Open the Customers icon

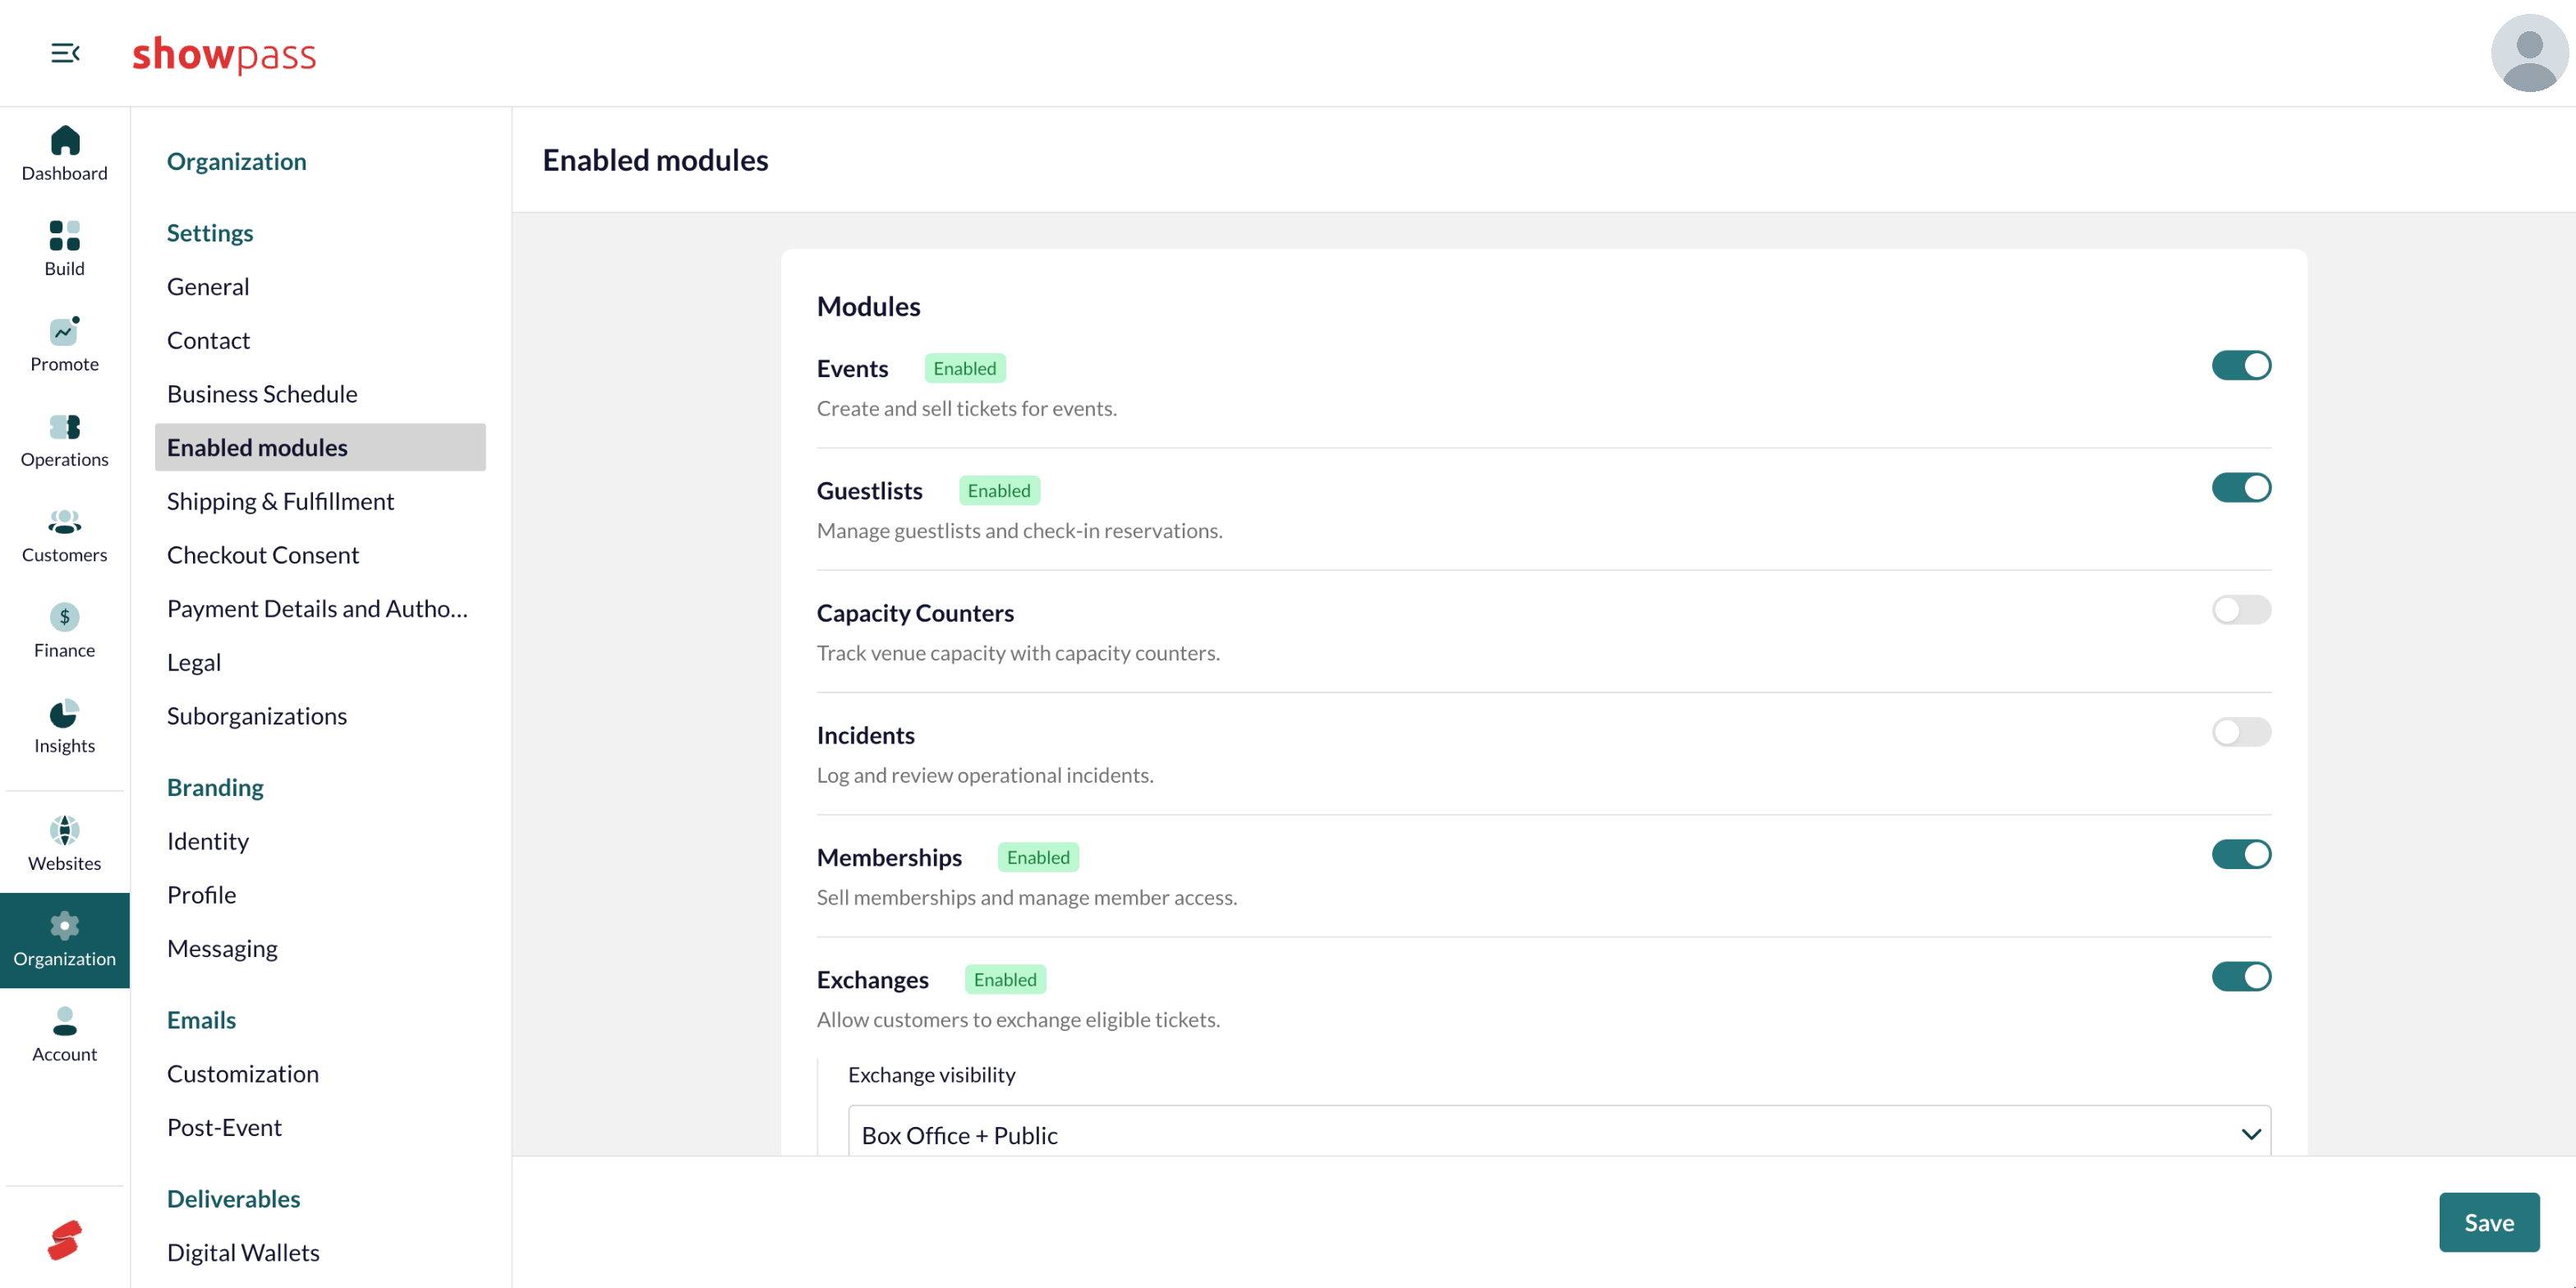[x=65, y=522]
